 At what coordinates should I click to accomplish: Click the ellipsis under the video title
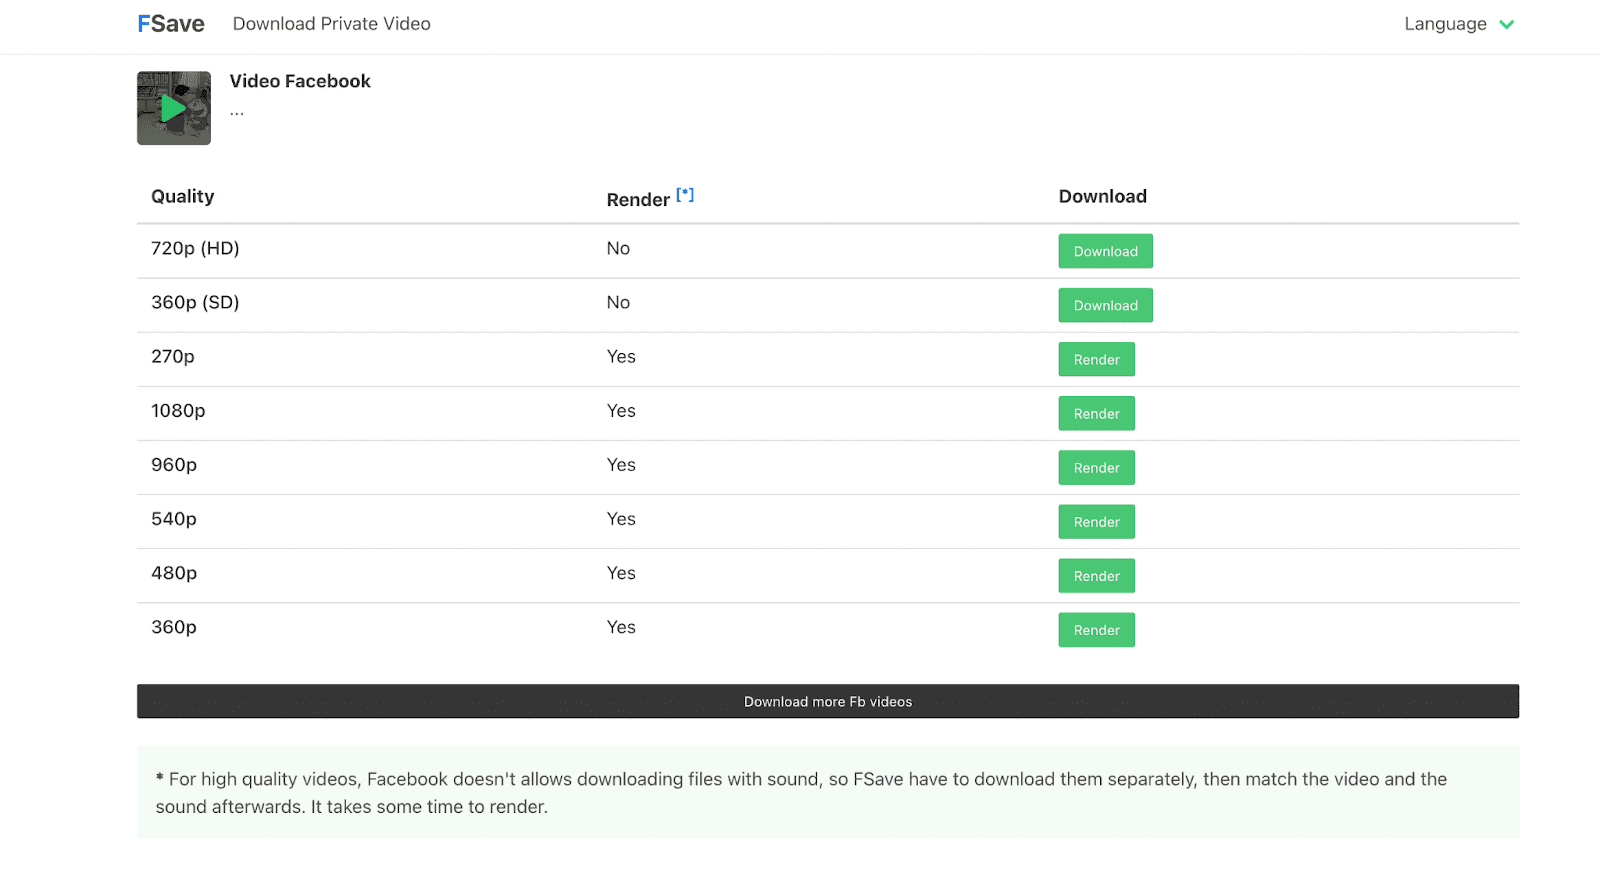coord(237,112)
